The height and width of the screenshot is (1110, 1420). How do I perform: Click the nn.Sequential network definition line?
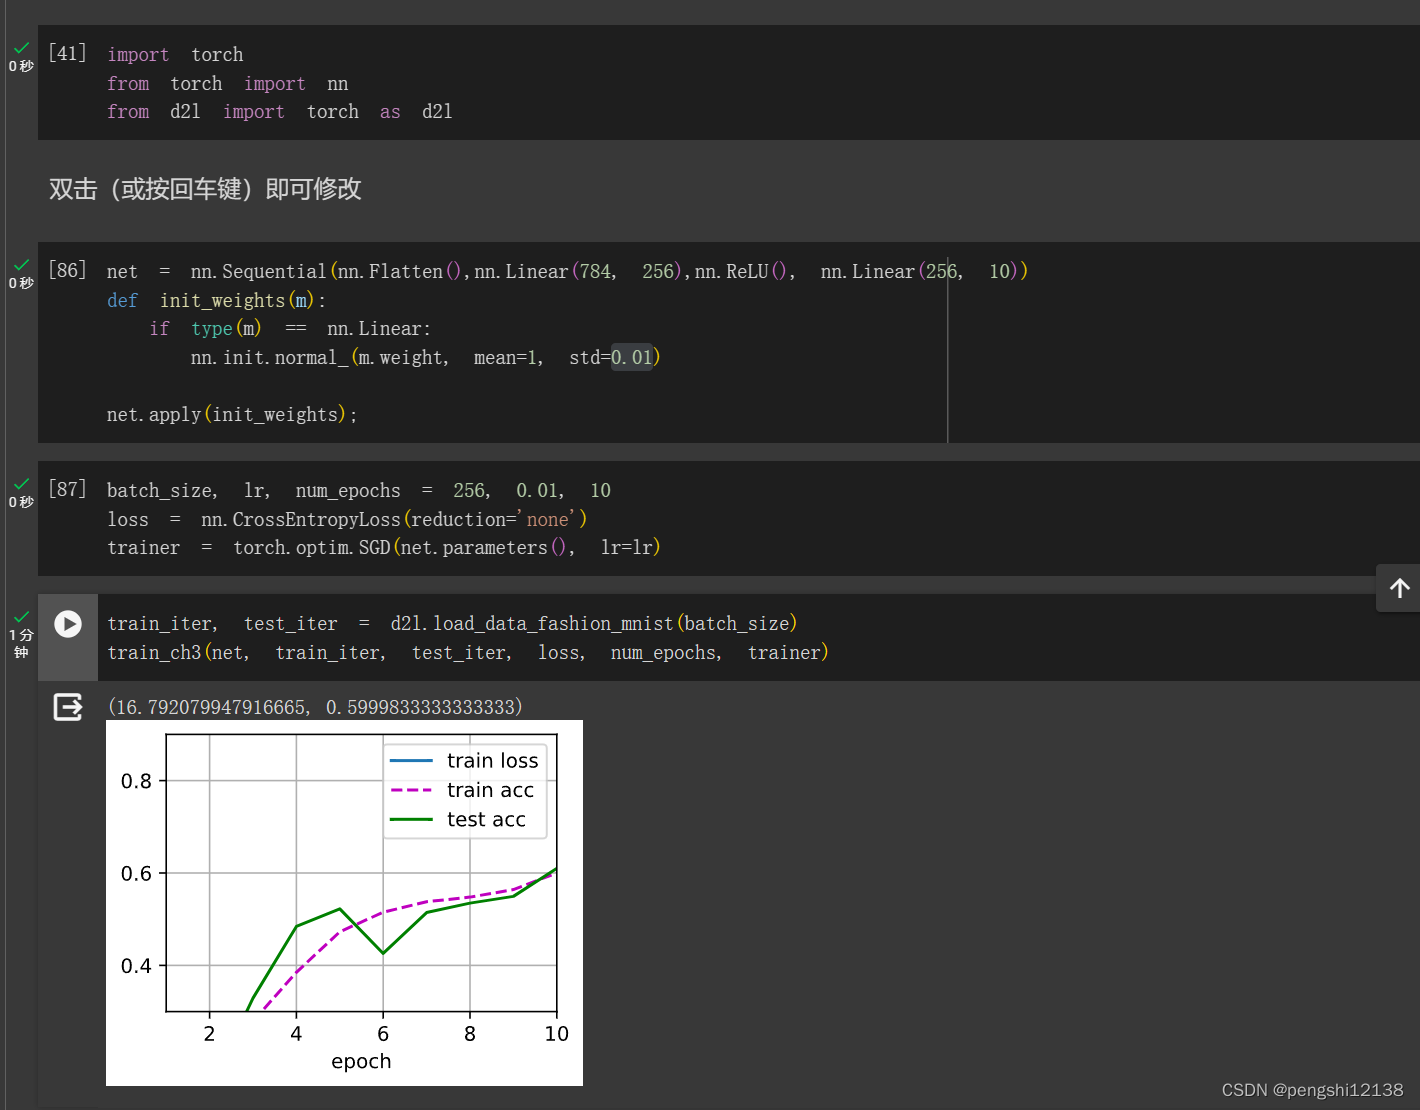[567, 272]
